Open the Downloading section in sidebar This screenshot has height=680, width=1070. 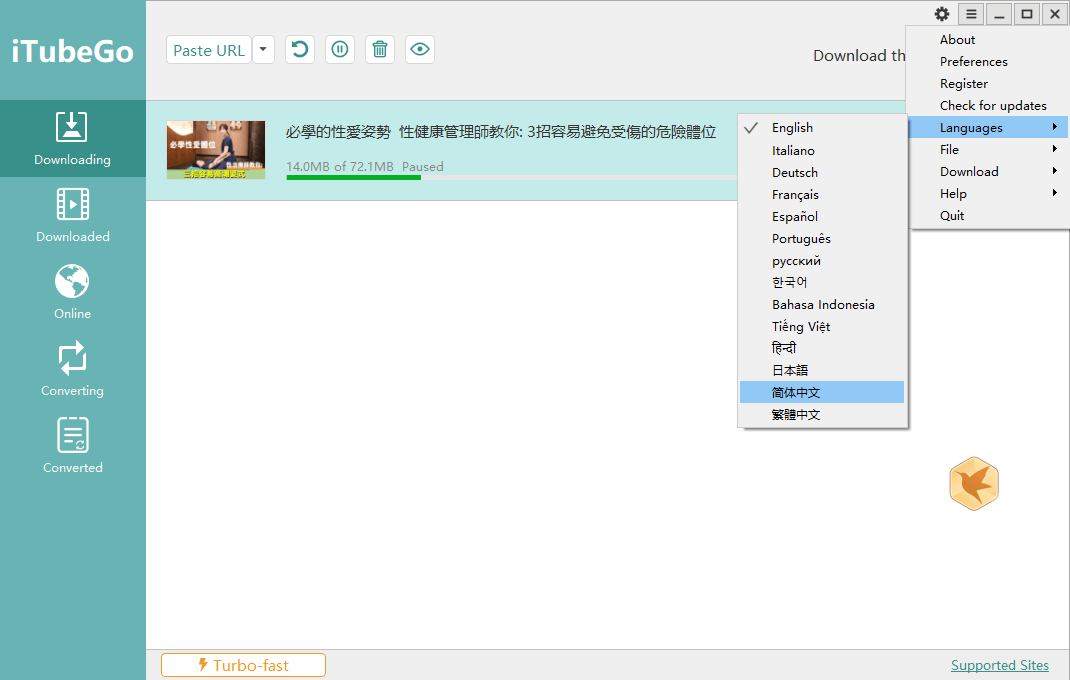pyautogui.click(x=72, y=139)
